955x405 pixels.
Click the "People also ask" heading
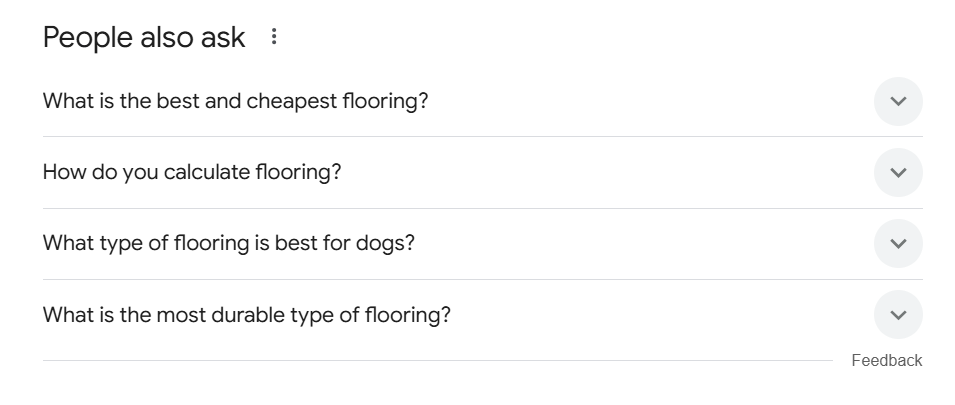(x=144, y=38)
